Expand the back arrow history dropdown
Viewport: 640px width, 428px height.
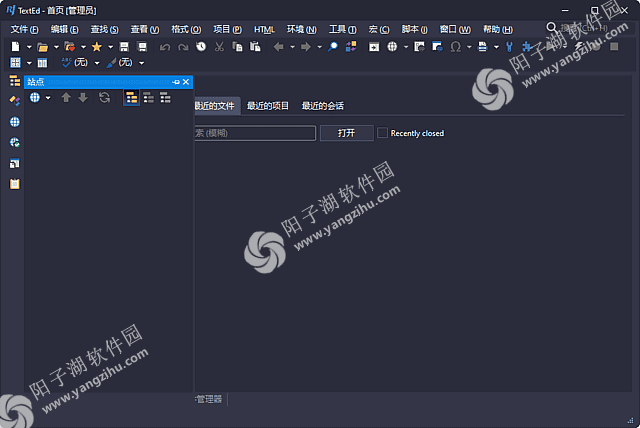[292, 47]
